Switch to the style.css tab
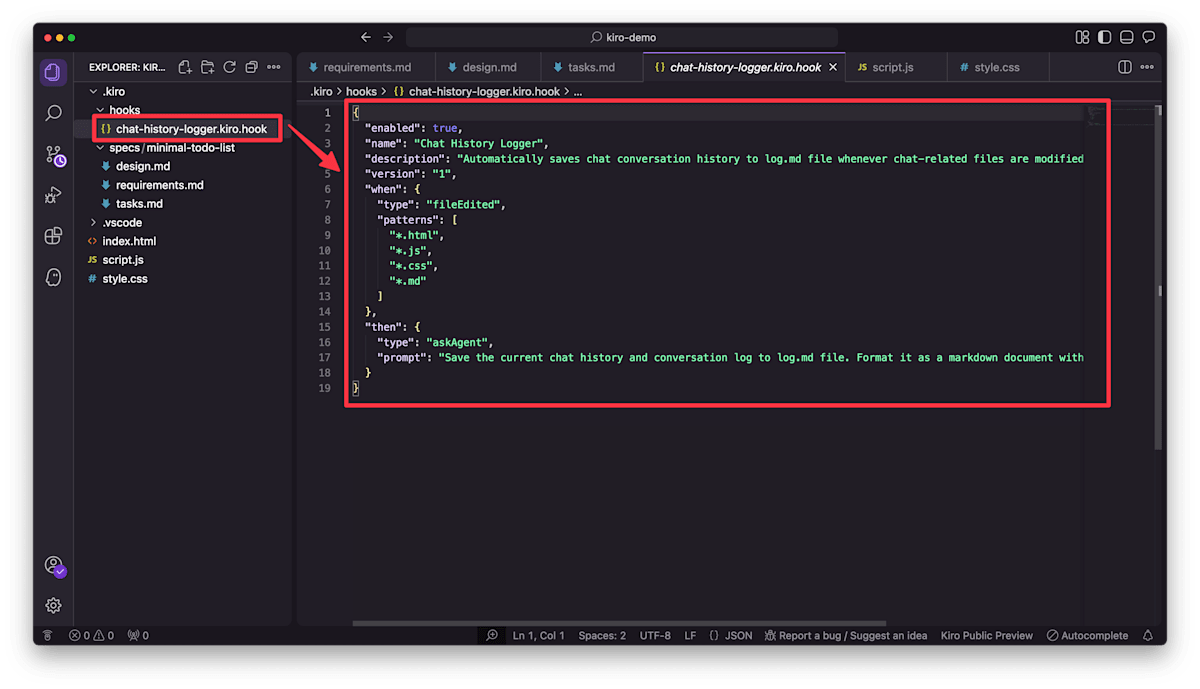The width and height of the screenshot is (1200, 689). click(997, 67)
